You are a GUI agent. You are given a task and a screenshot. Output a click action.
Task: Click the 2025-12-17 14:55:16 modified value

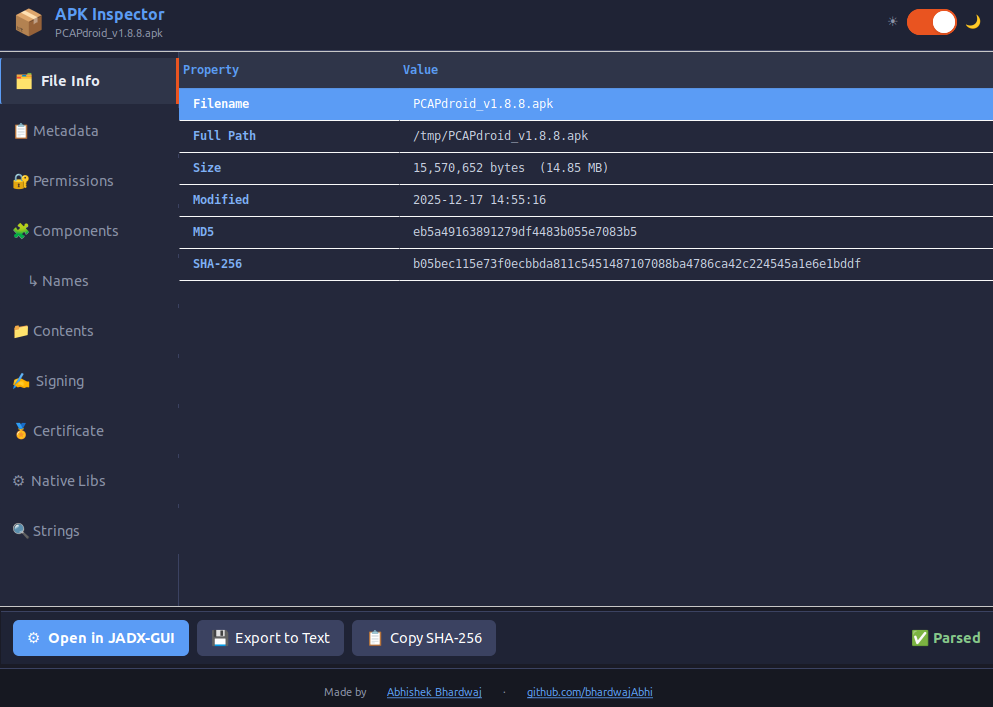479,200
